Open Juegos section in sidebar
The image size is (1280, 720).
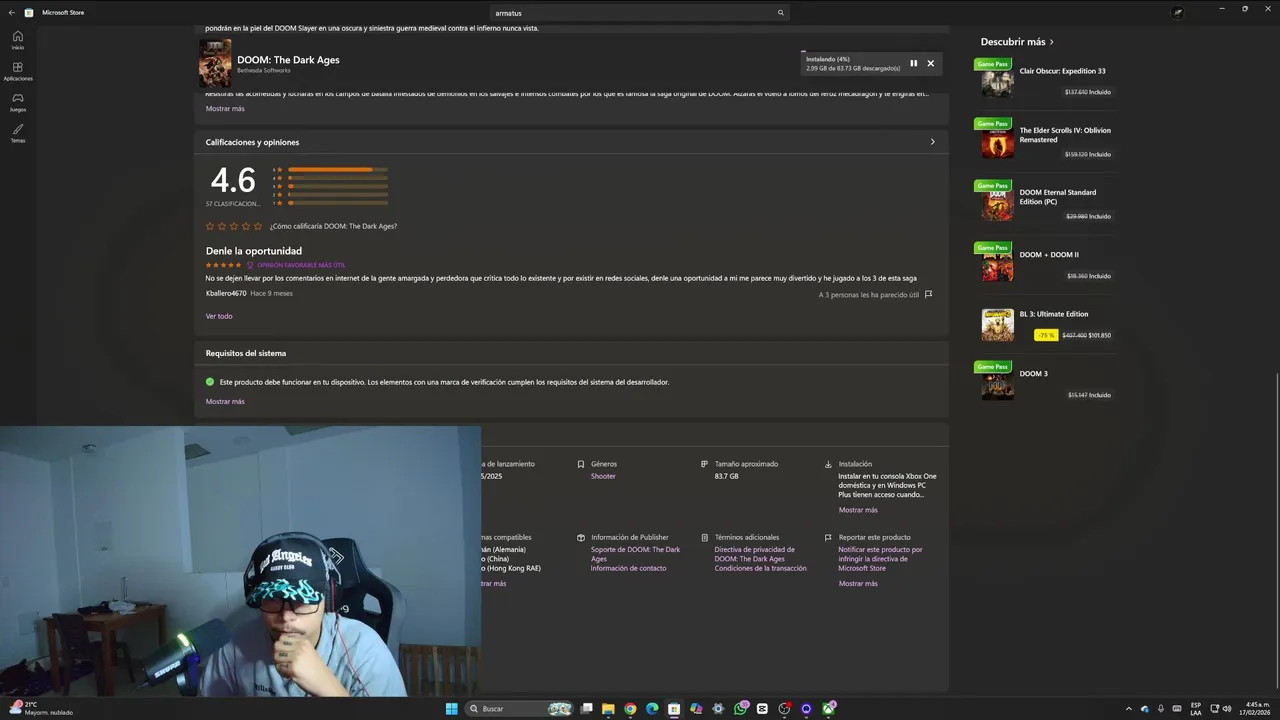point(18,102)
